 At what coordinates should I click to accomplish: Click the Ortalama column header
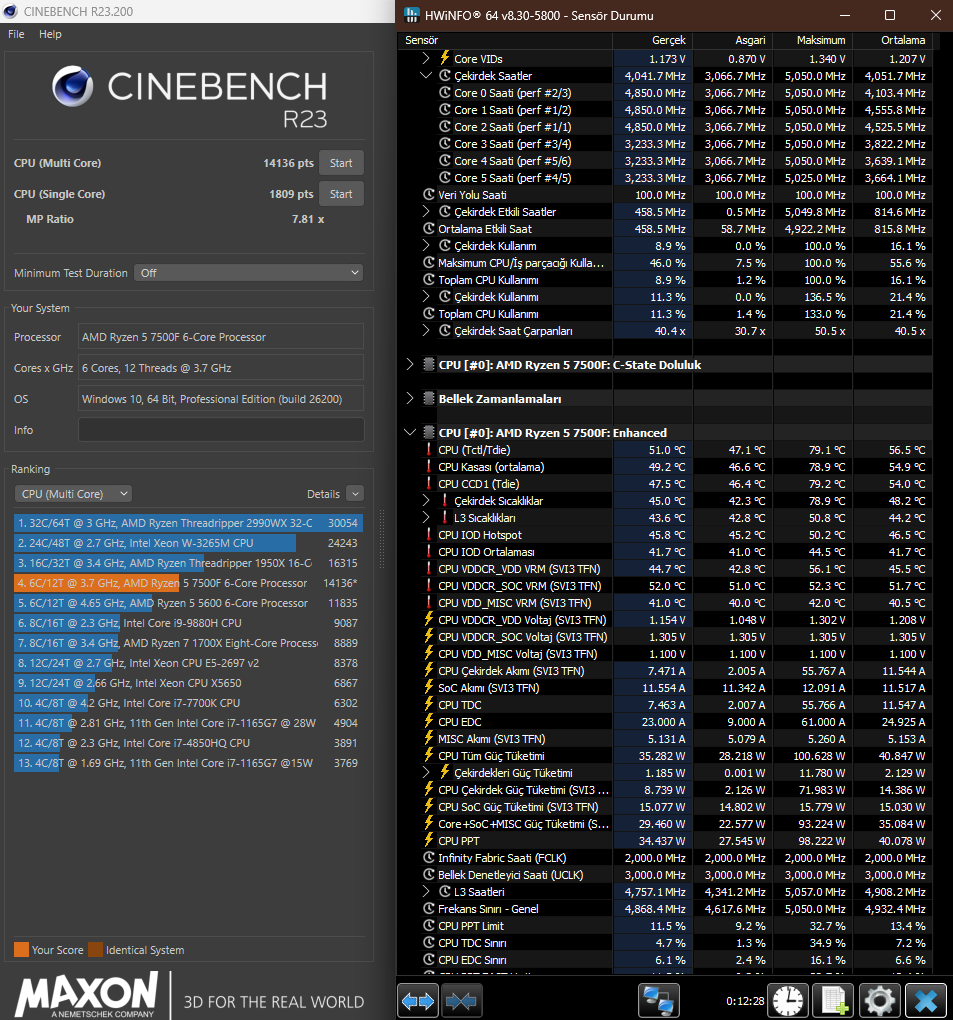pyautogui.click(x=893, y=40)
